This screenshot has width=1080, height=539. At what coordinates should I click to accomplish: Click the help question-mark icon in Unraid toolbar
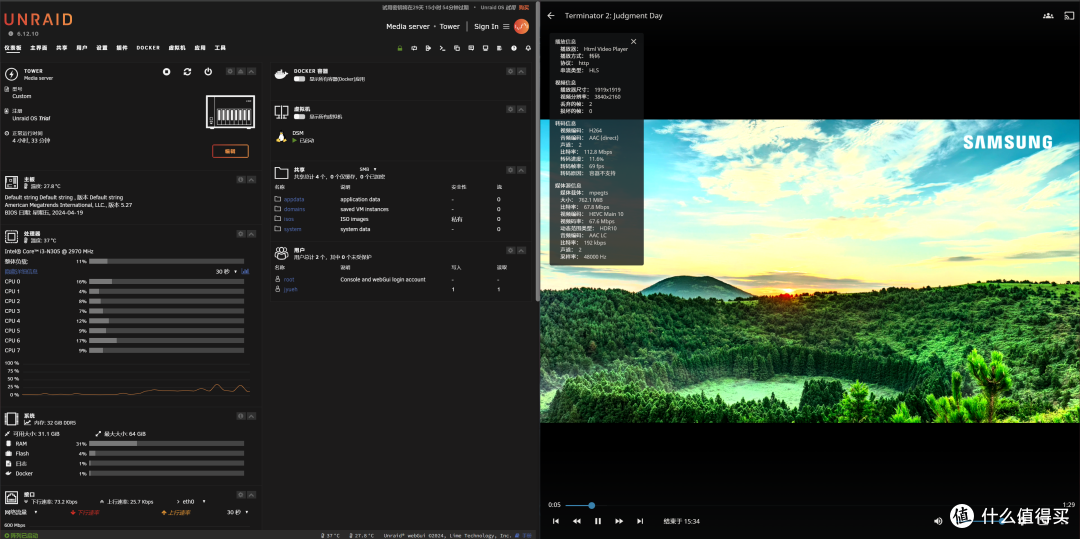point(514,48)
